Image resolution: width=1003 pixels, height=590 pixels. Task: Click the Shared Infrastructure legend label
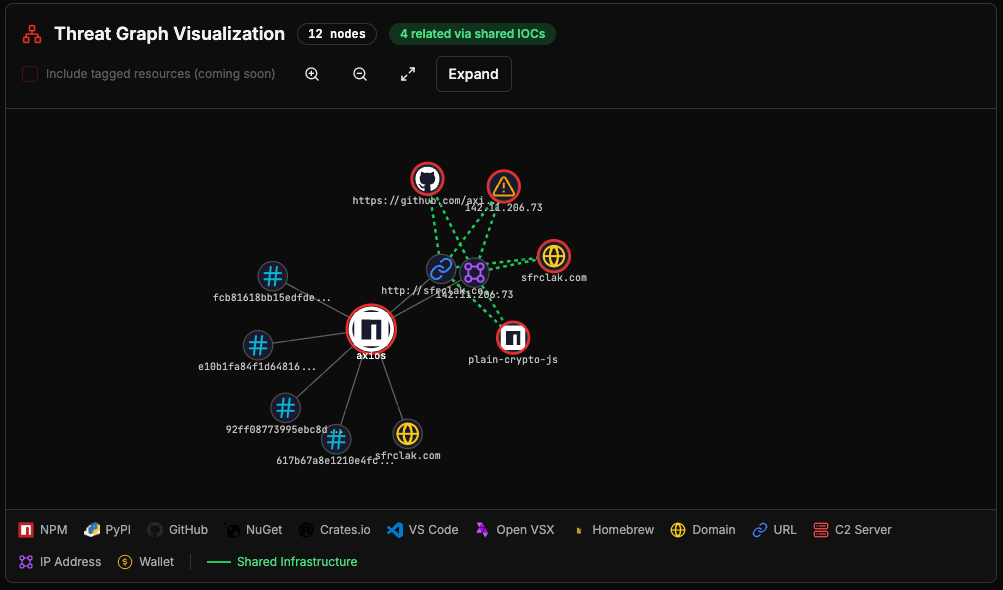(297, 562)
